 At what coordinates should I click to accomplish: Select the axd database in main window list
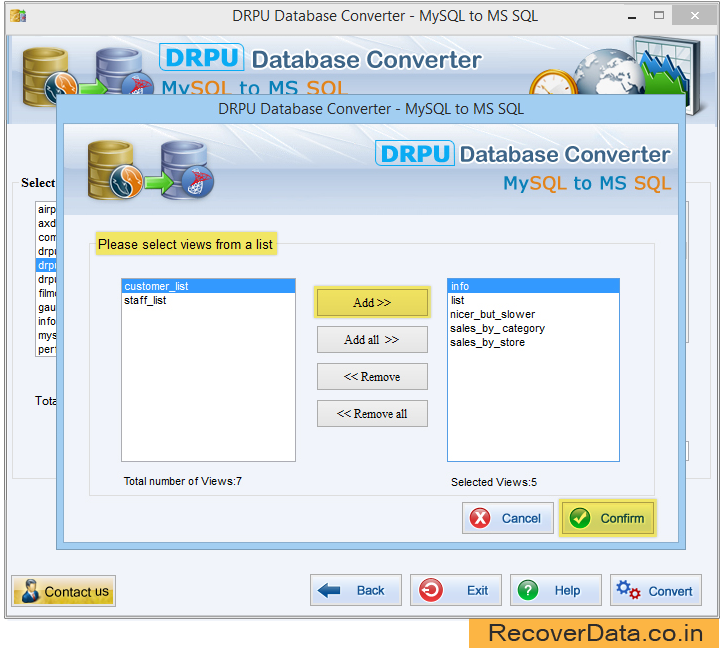pyautogui.click(x=46, y=224)
